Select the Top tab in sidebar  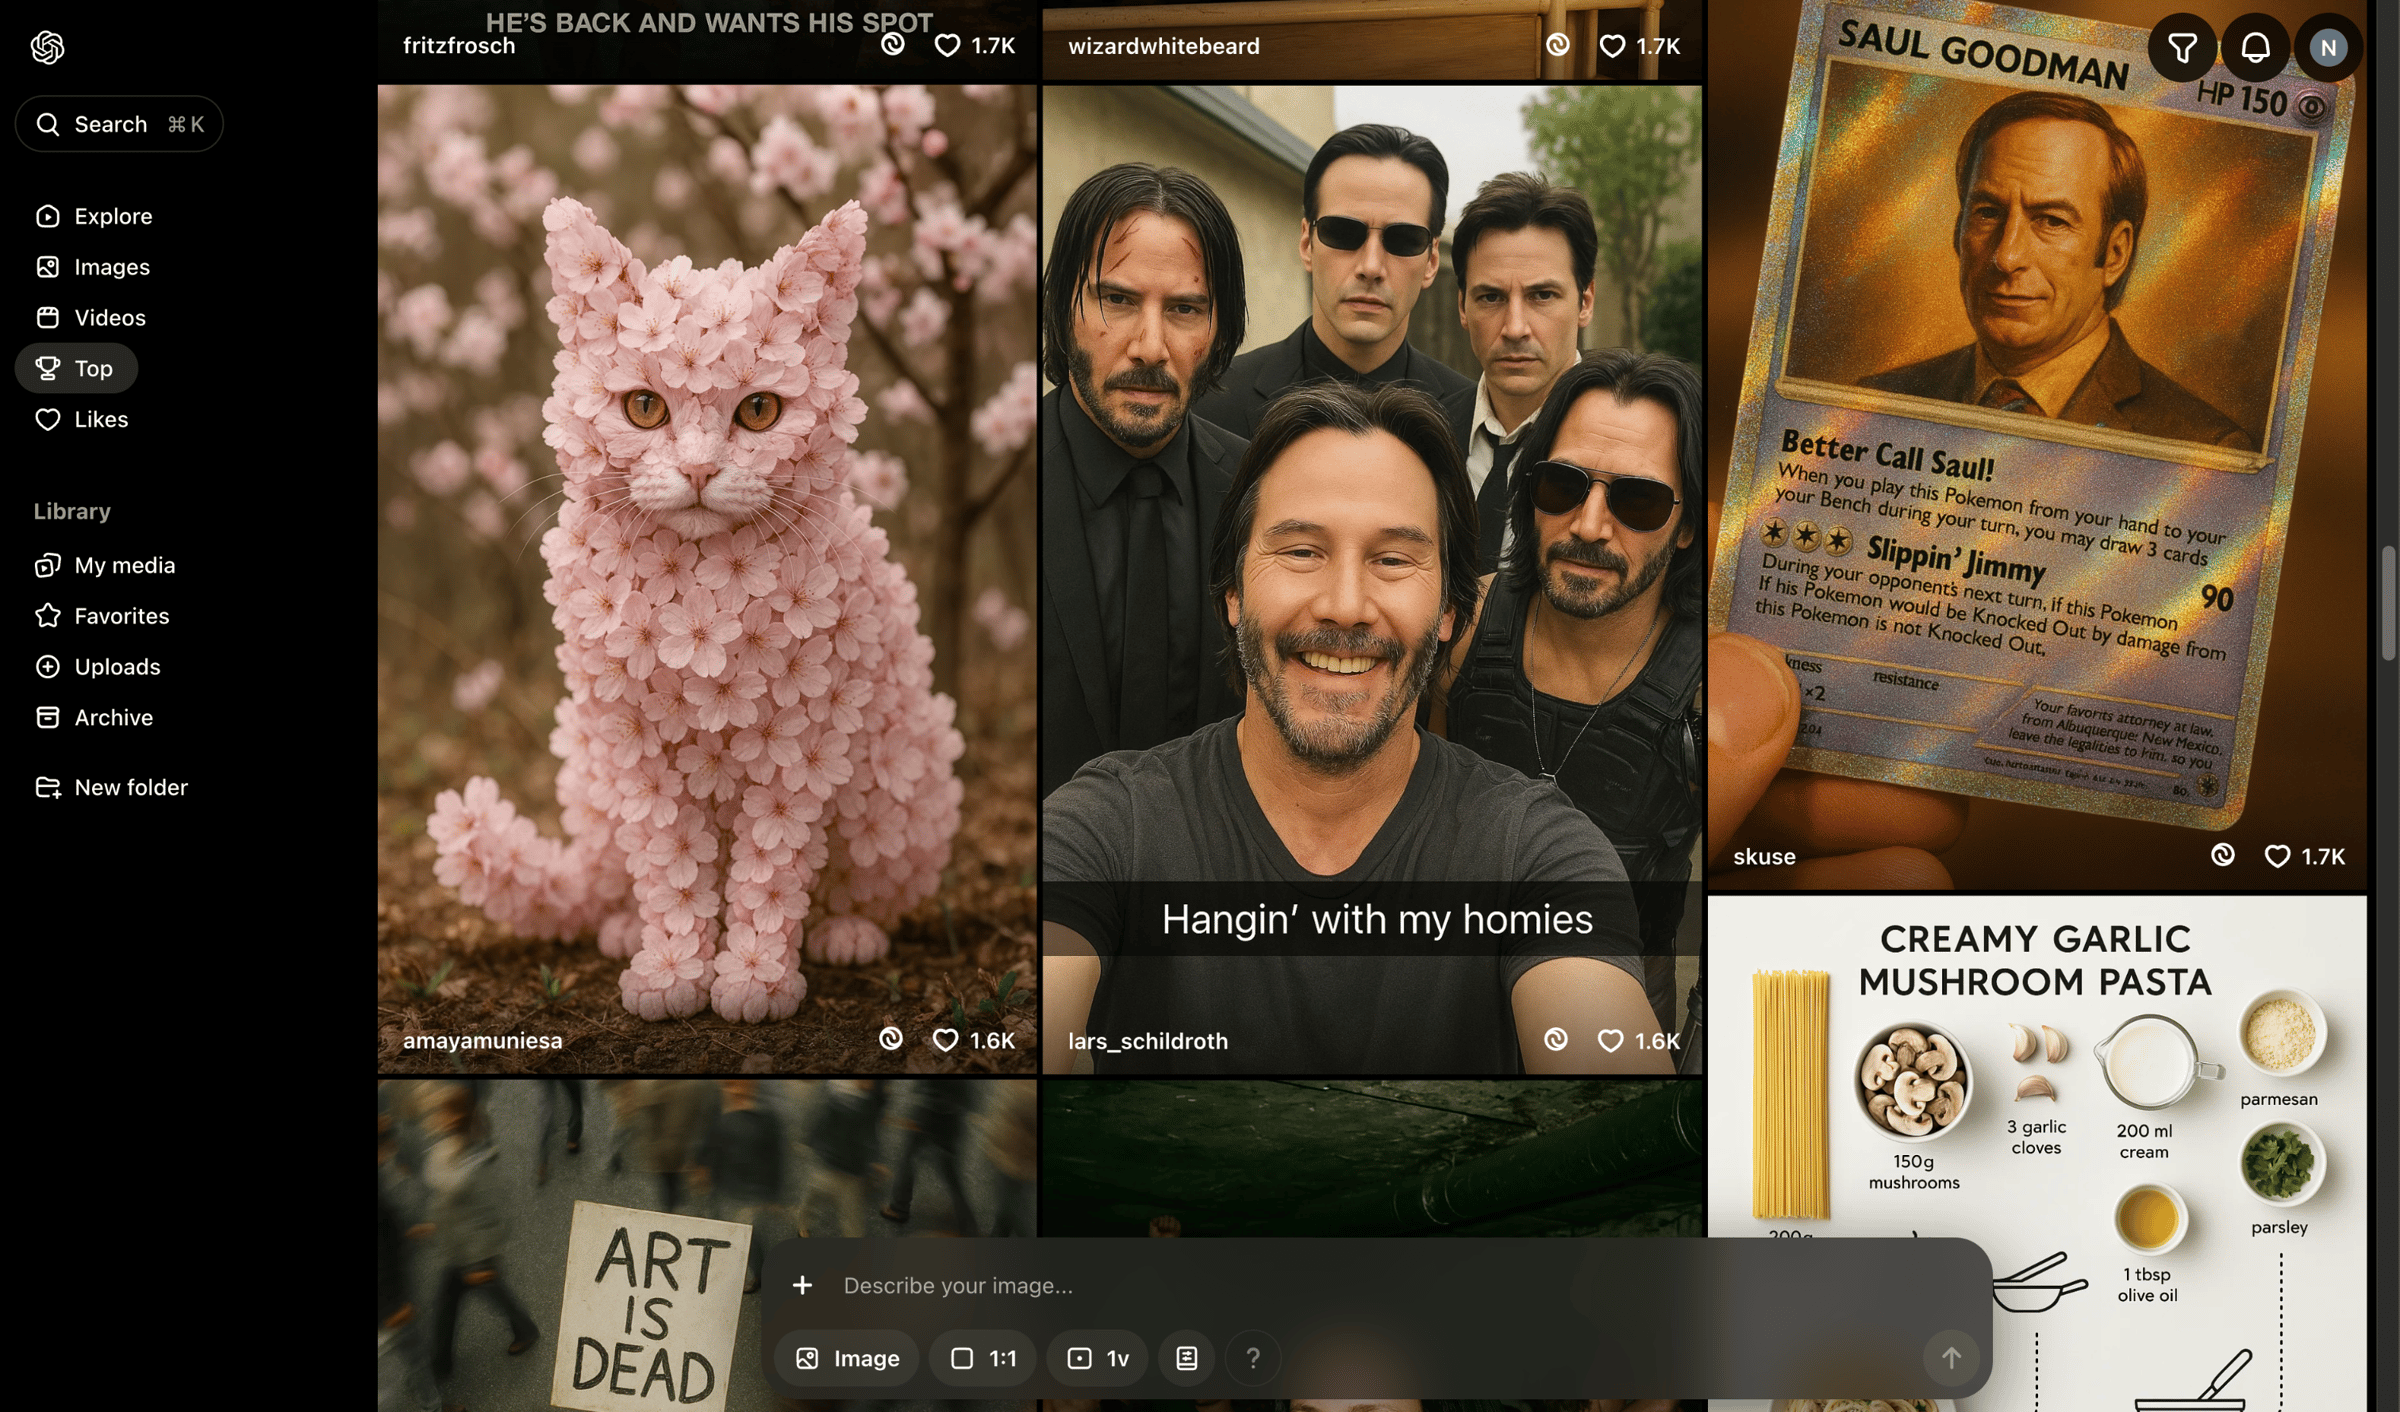coord(76,368)
